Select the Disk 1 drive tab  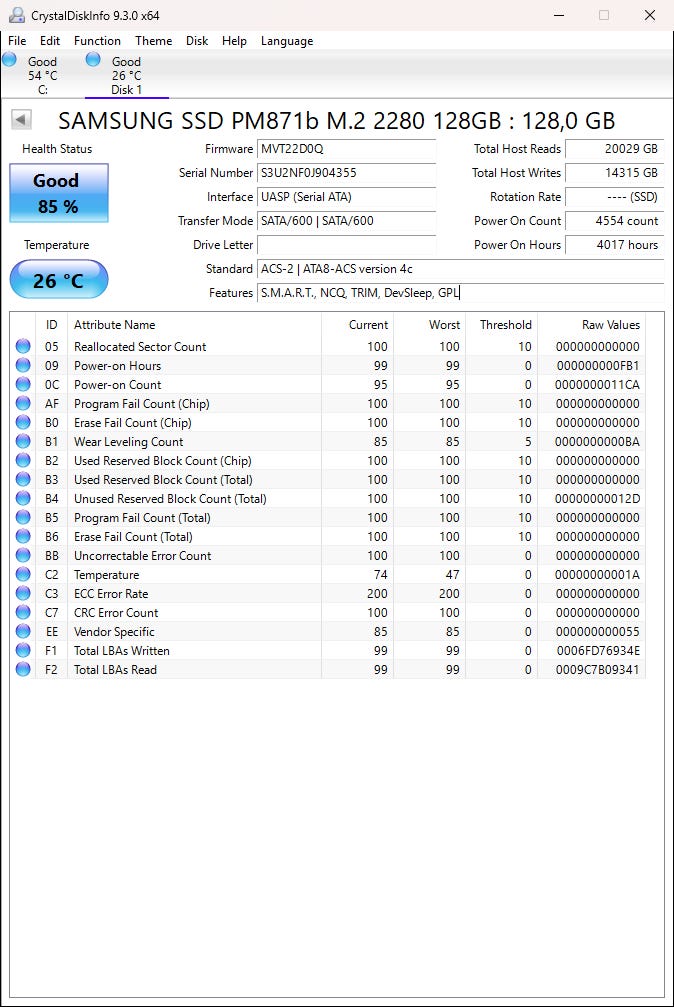(x=127, y=74)
